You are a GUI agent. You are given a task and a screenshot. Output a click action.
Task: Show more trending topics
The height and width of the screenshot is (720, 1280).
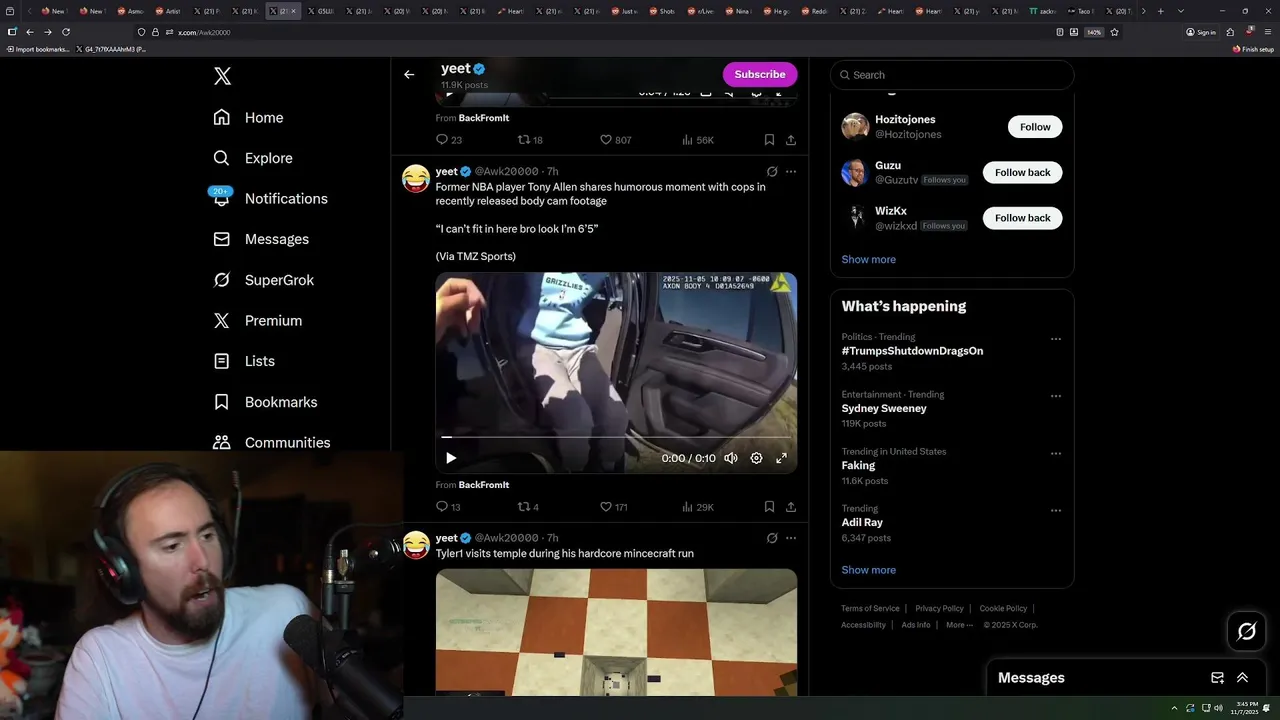868,570
